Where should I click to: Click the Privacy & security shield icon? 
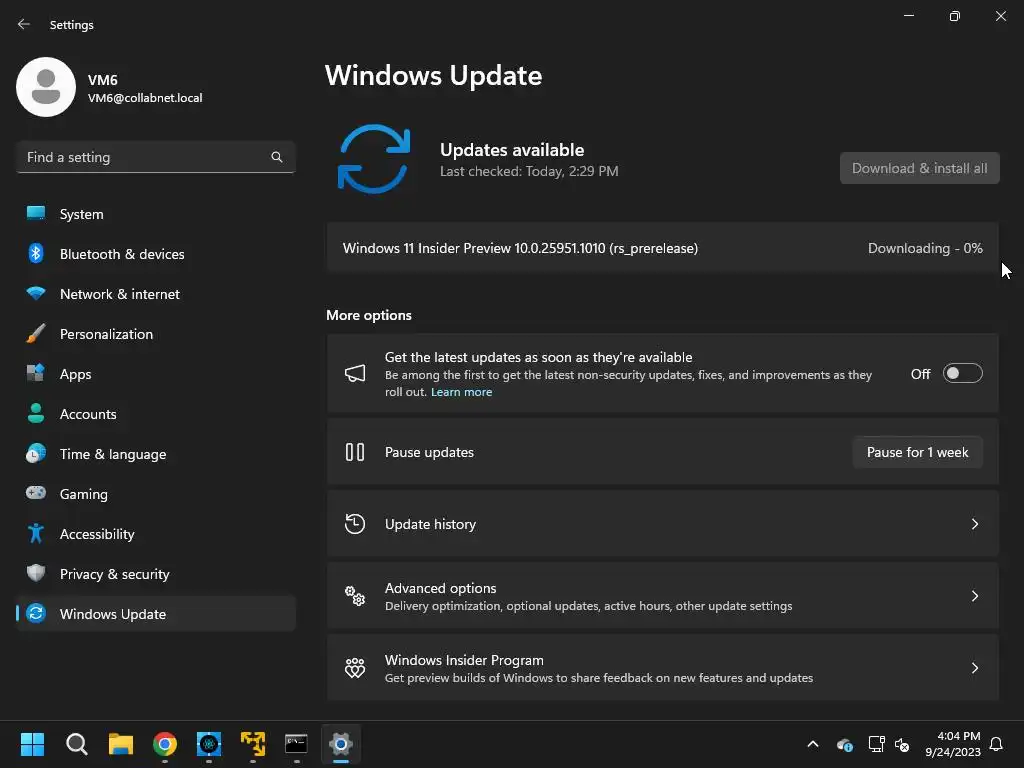36,573
